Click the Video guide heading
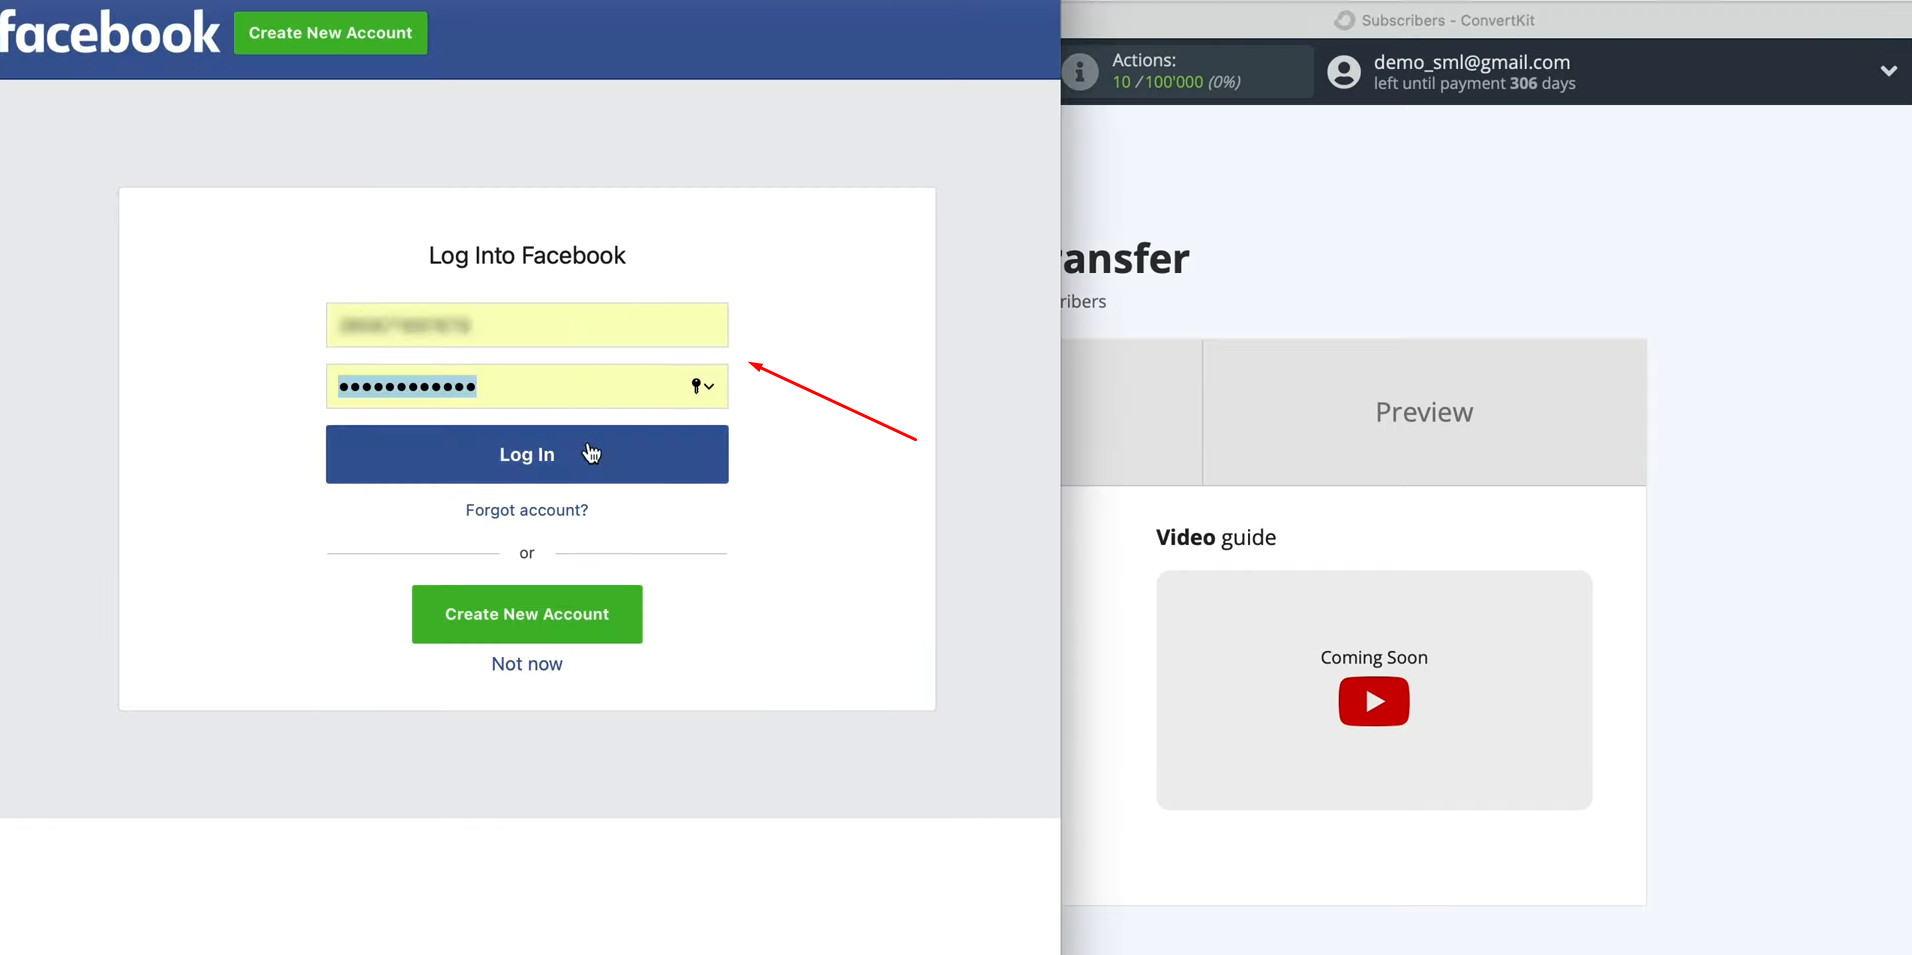The width and height of the screenshot is (1912, 955). coord(1216,537)
